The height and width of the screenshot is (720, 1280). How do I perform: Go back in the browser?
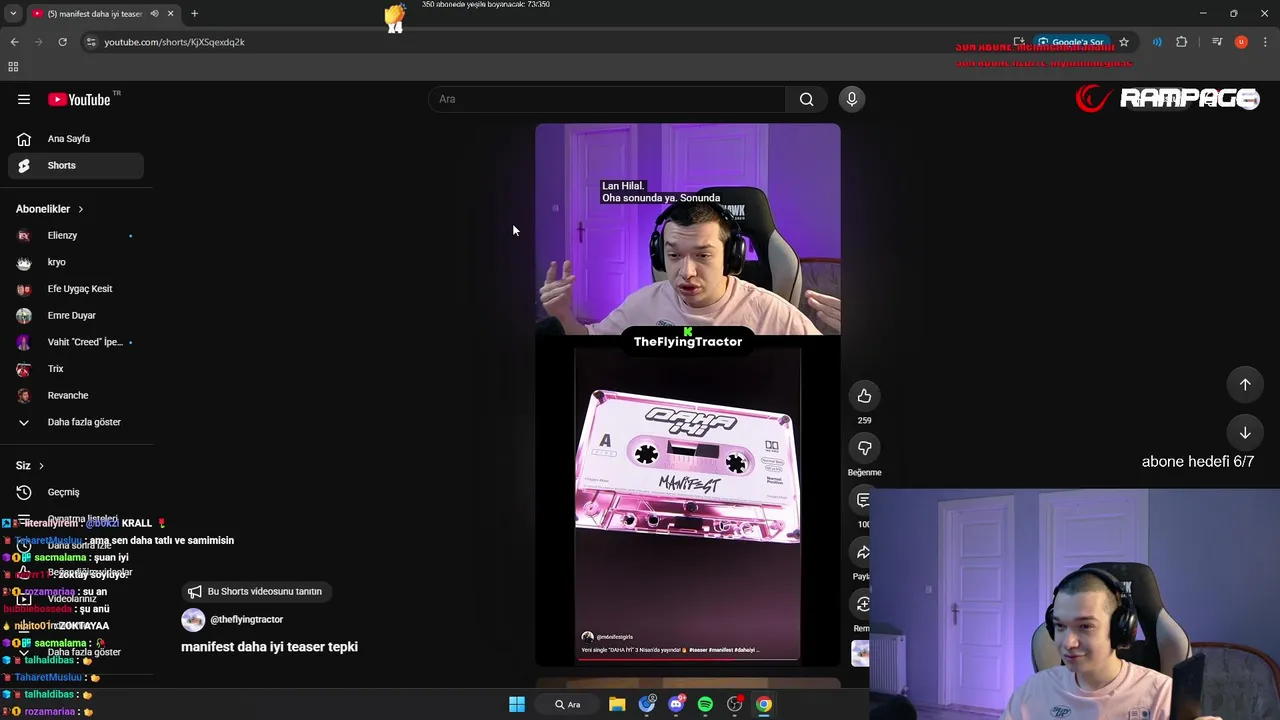point(14,42)
